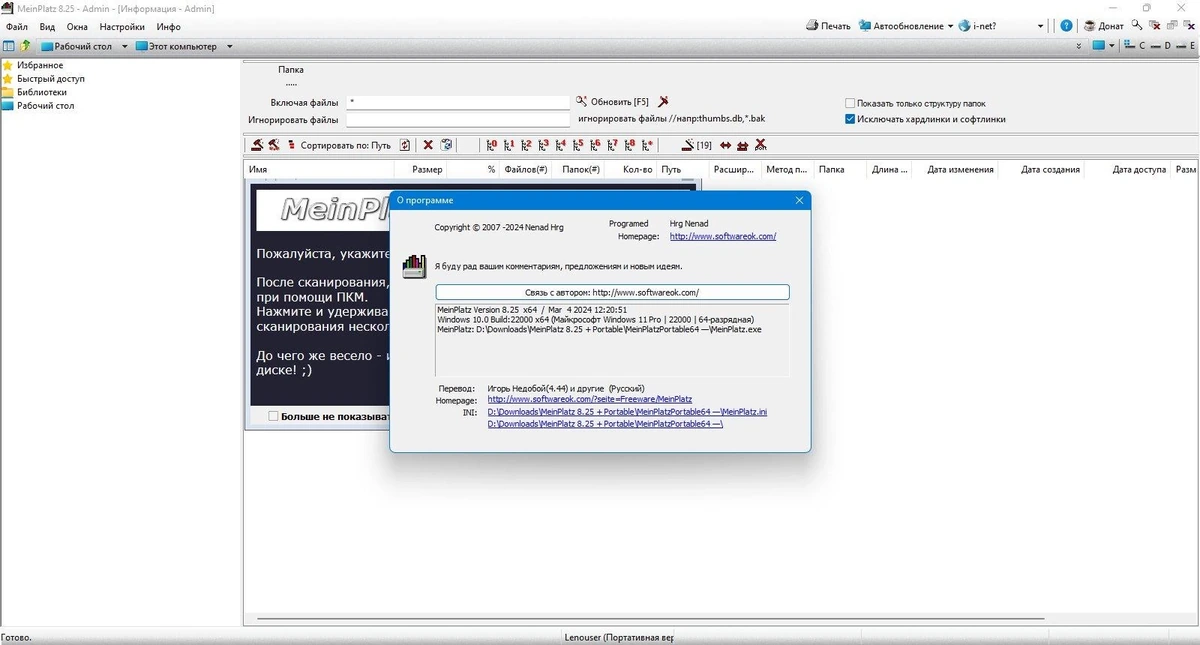Click Связь с автором button
Image resolution: width=1200 pixels, height=645 pixels.
tap(612, 292)
